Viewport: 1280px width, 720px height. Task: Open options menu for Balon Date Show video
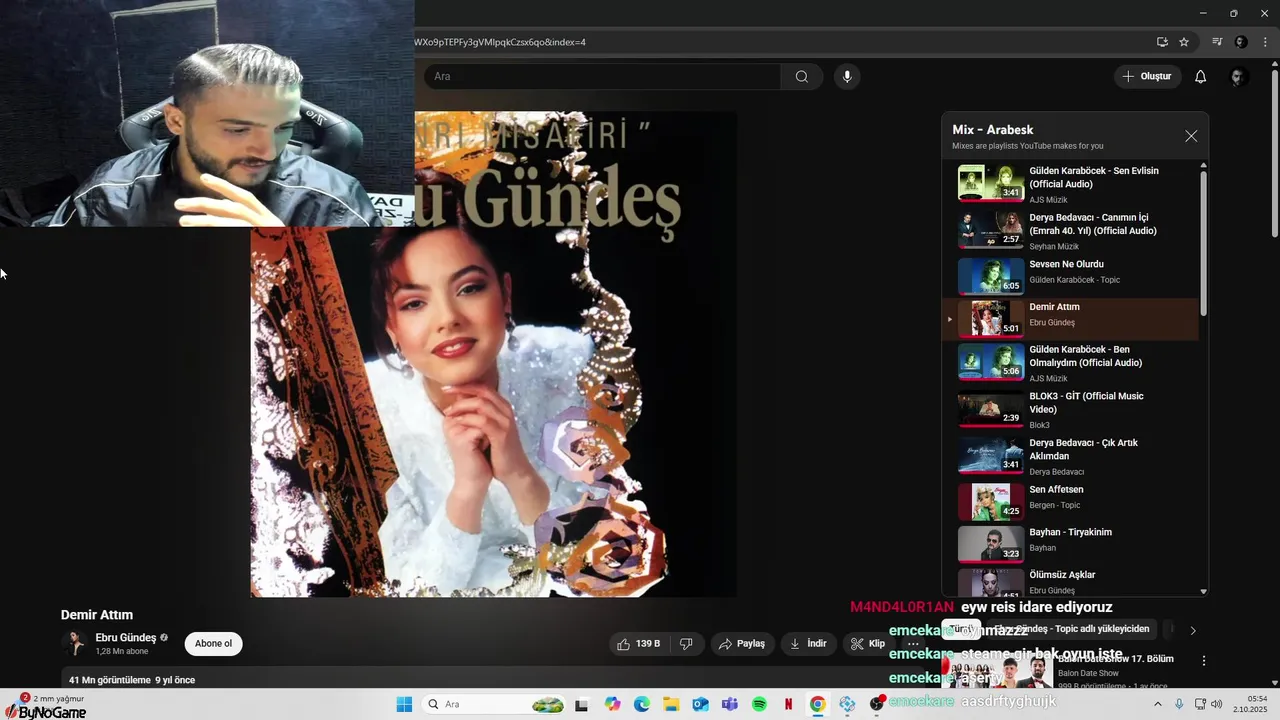[x=1204, y=661]
